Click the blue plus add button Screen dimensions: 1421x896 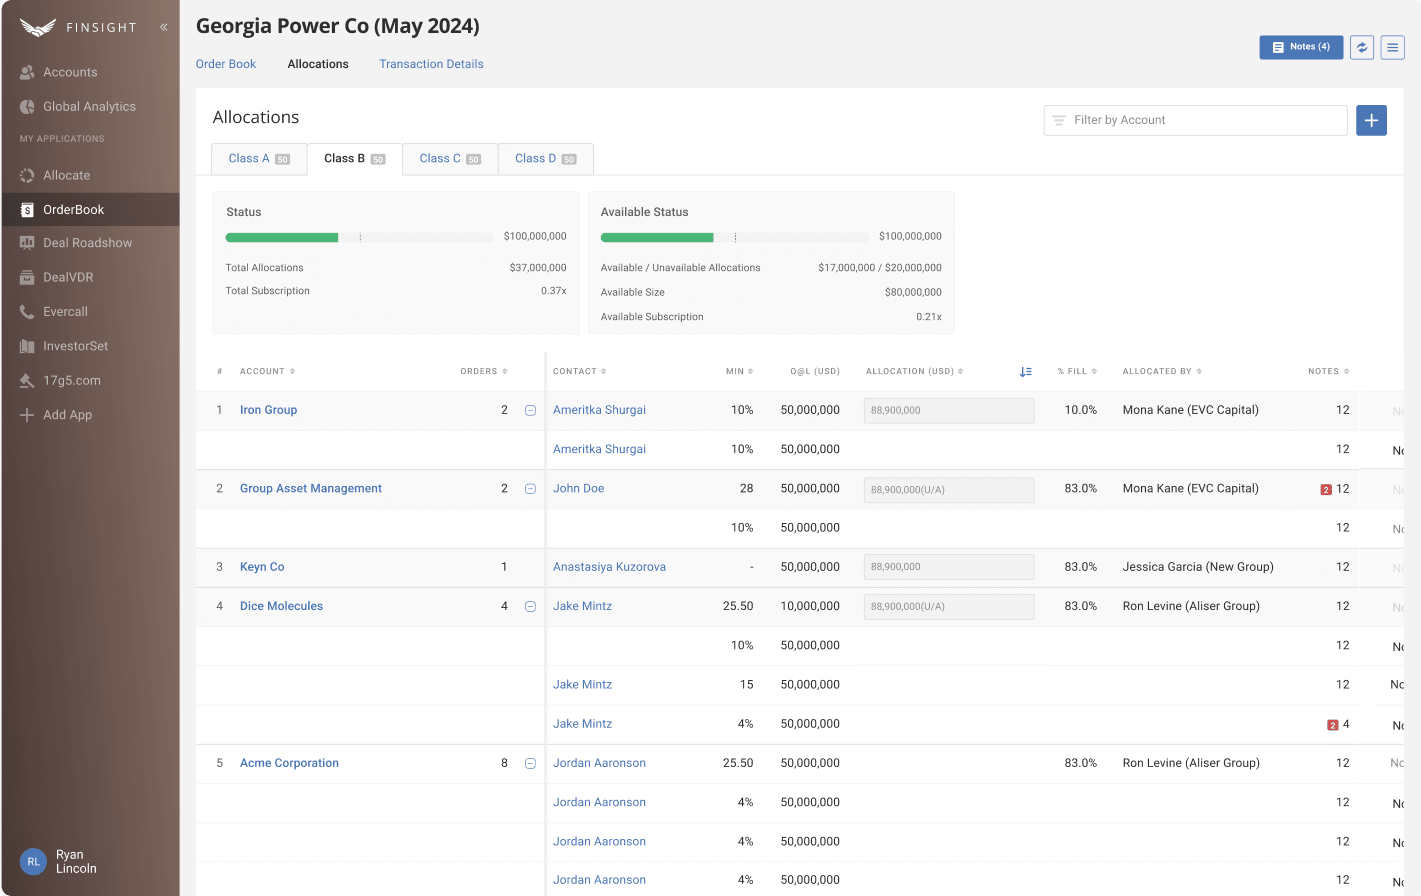point(1371,120)
